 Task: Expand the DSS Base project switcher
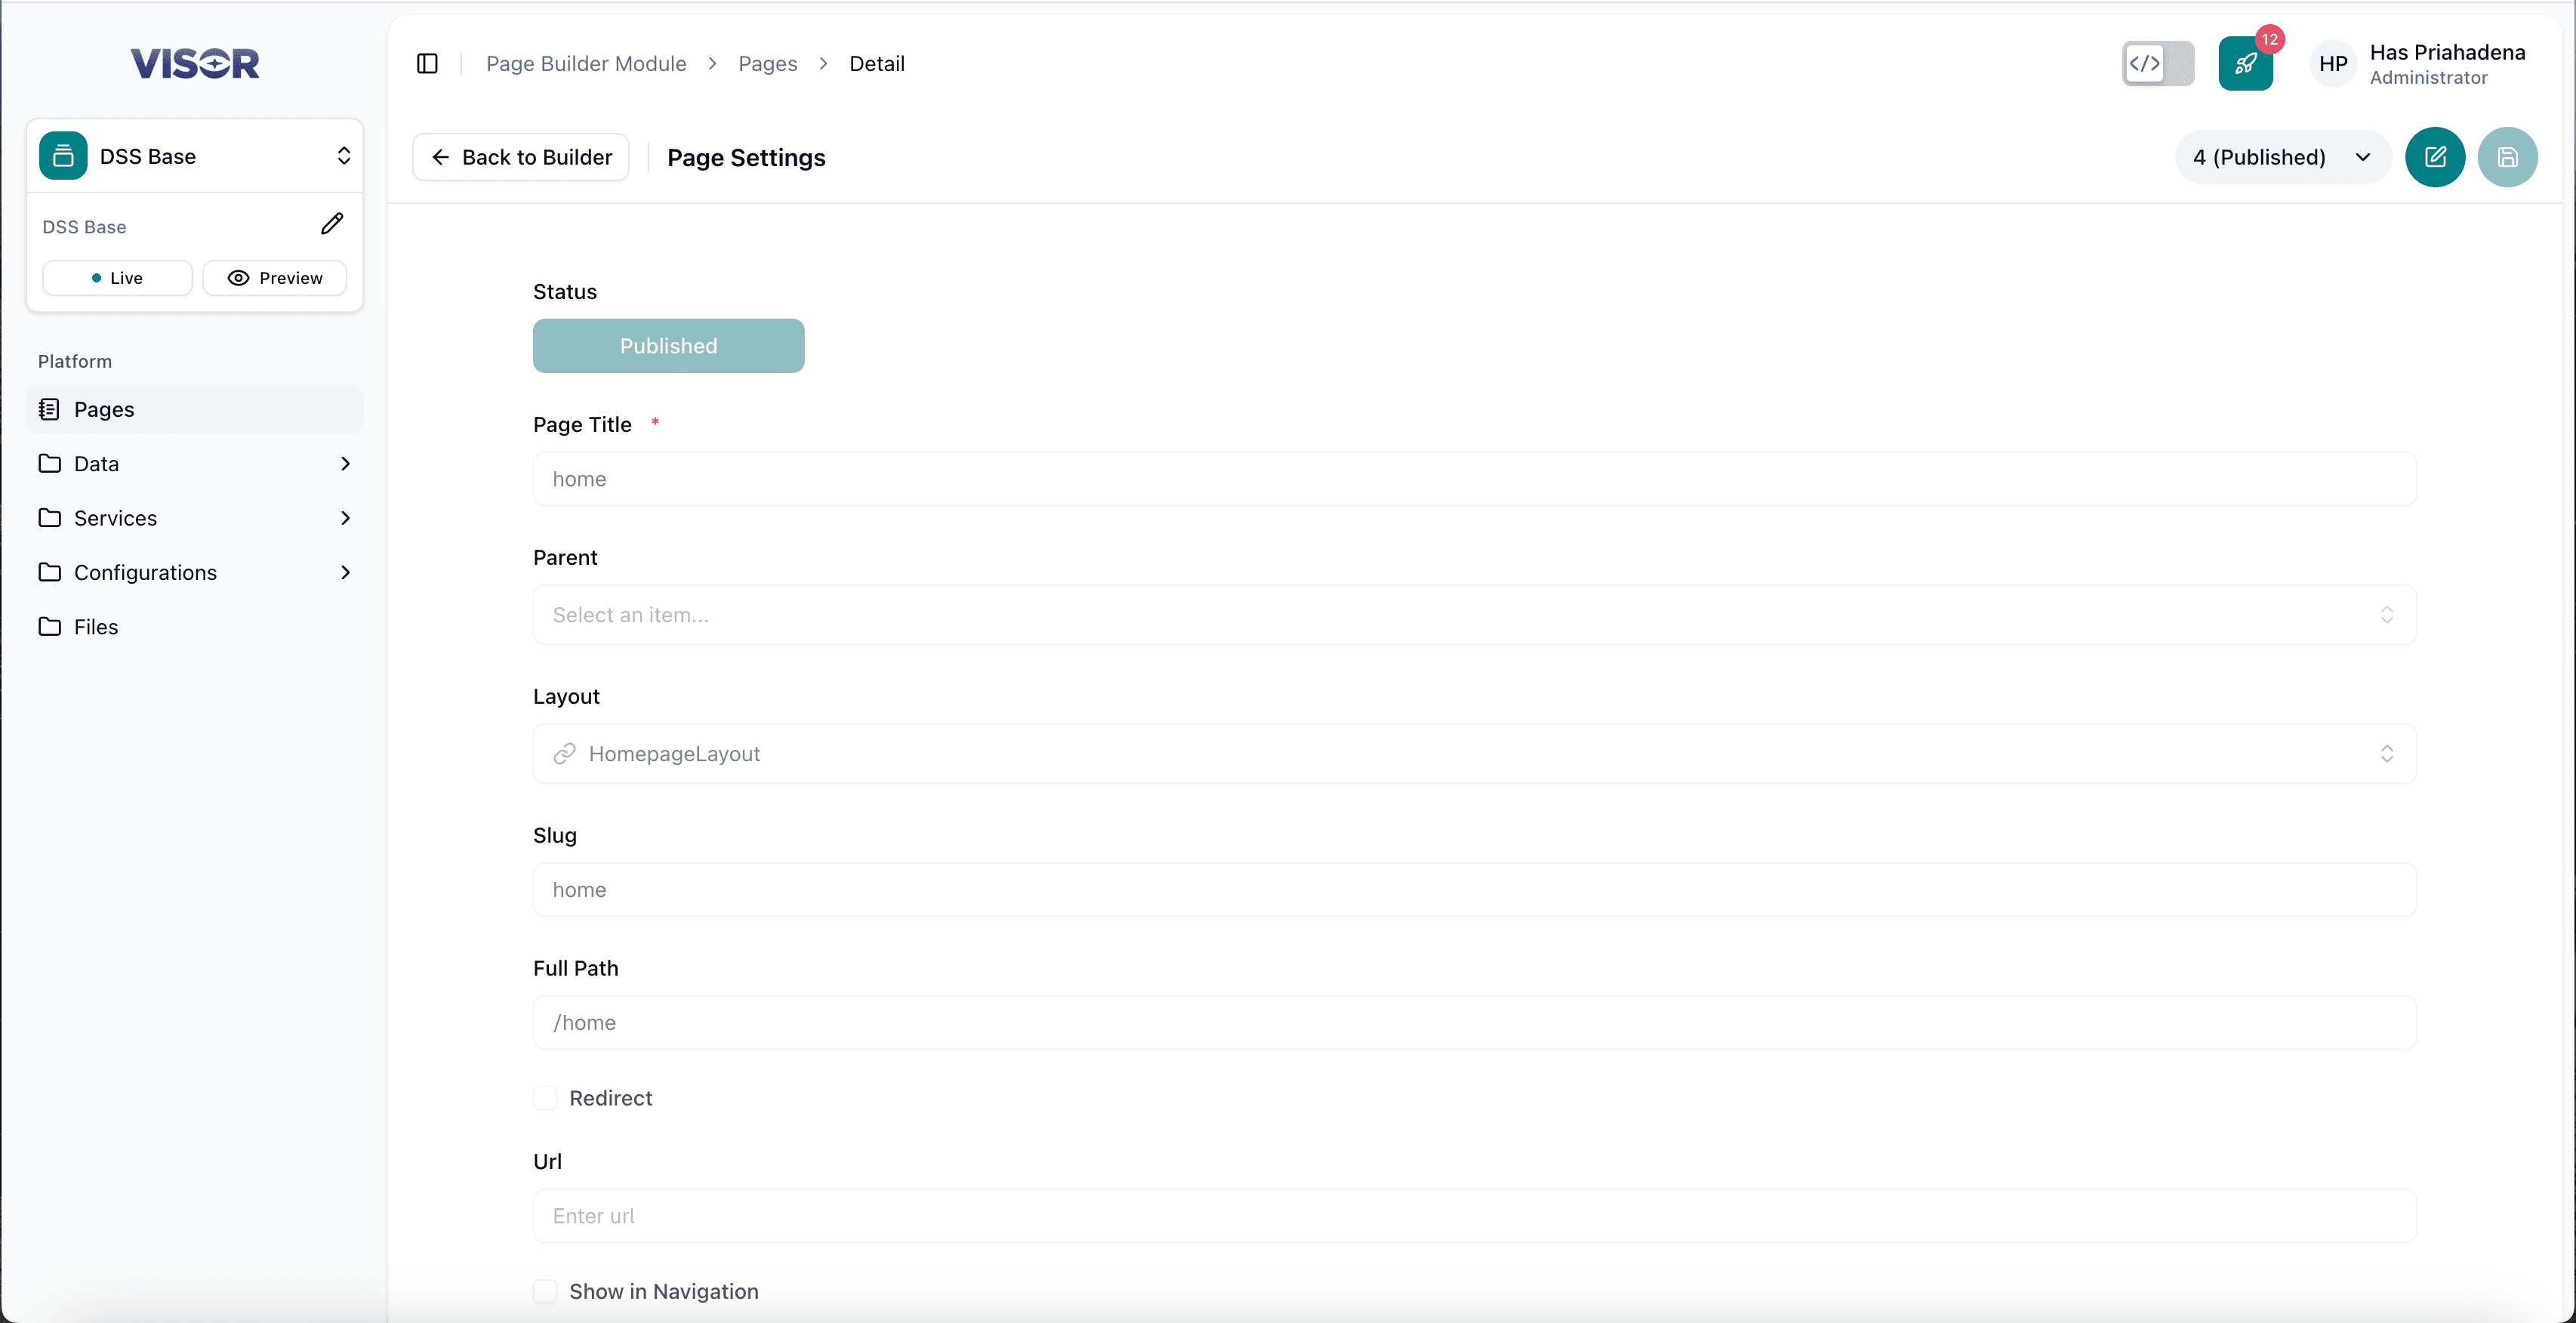click(344, 156)
